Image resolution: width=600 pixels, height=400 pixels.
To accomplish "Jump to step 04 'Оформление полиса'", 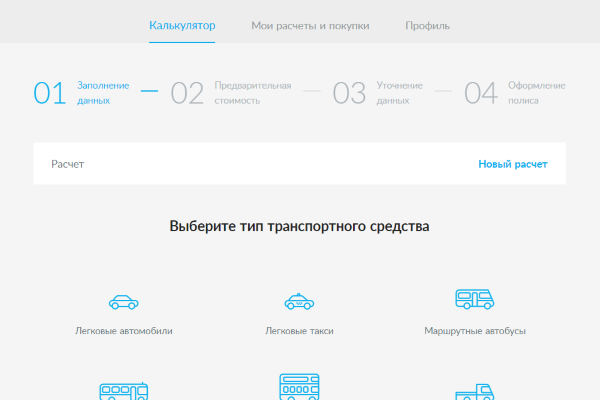I will (x=481, y=93).
